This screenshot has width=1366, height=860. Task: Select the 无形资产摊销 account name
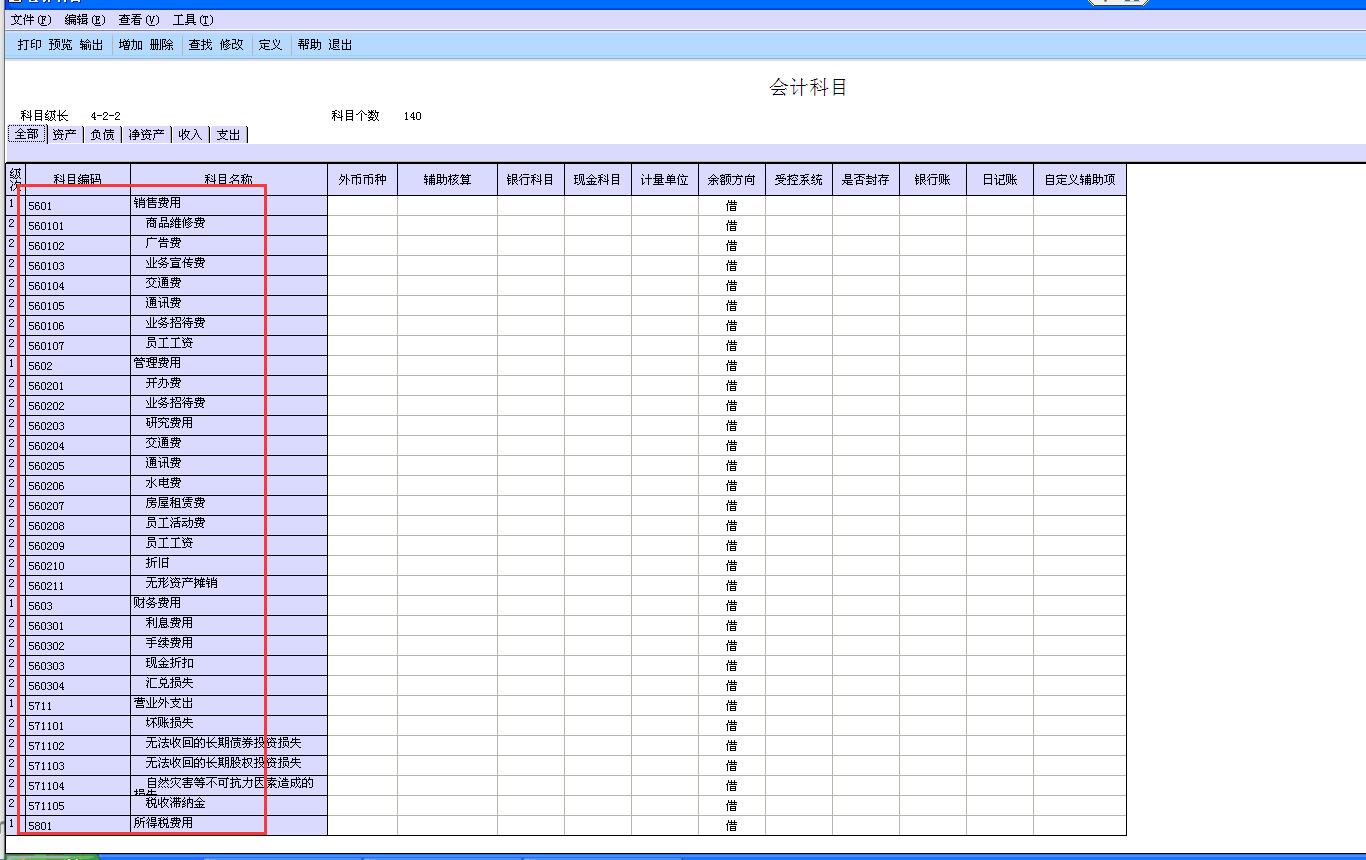pos(181,583)
